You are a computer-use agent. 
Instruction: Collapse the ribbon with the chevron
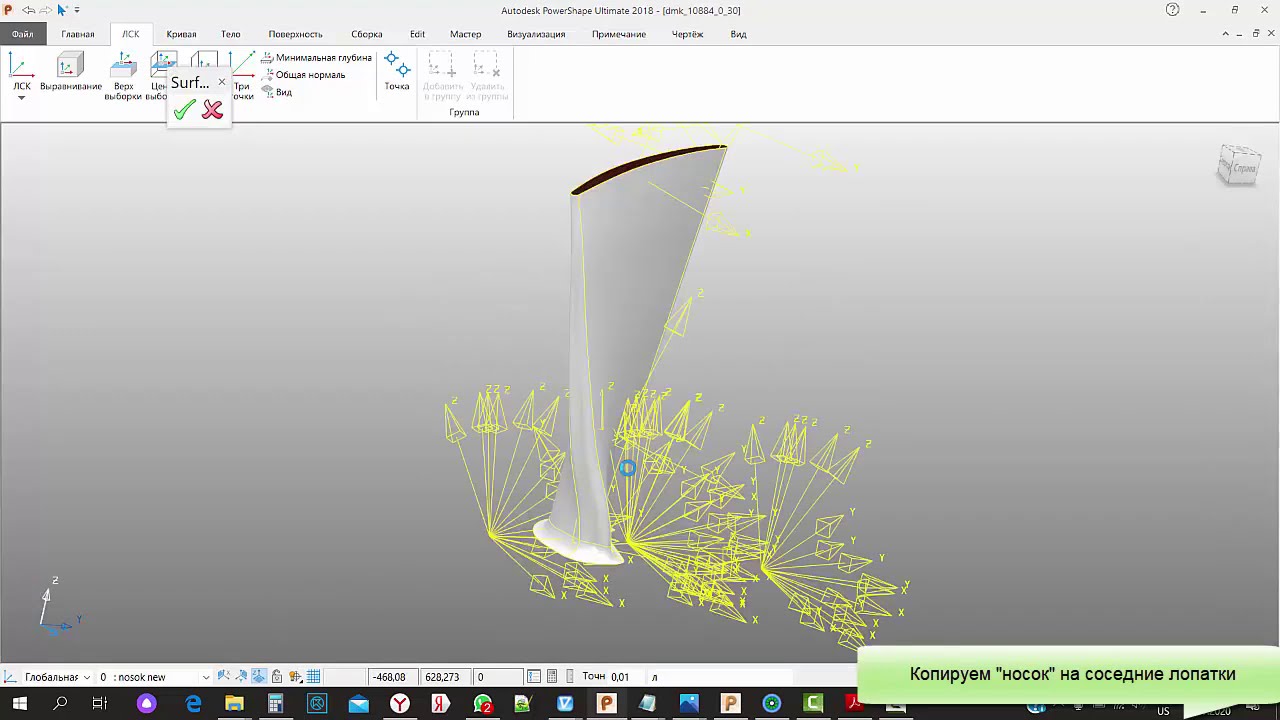[x=1225, y=34]
